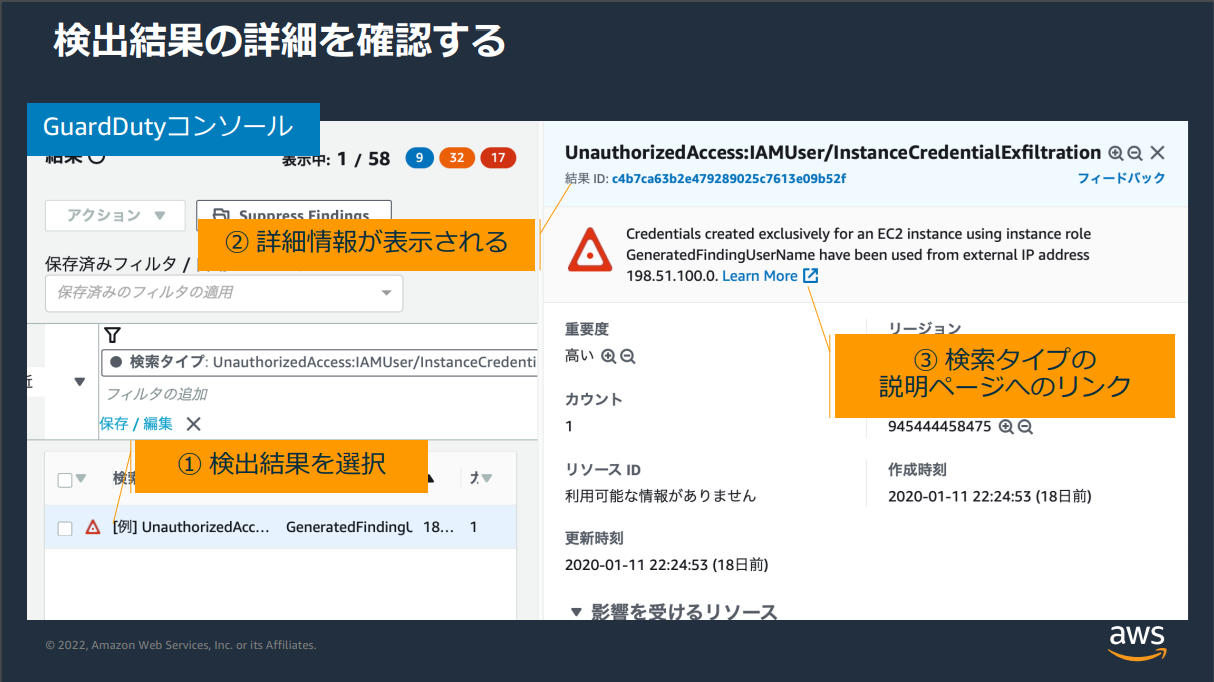Viewport: 1214px width, 682px height.
Task: Click zoom-in icon beside account 945444458475
Action: click(1006, 427)
